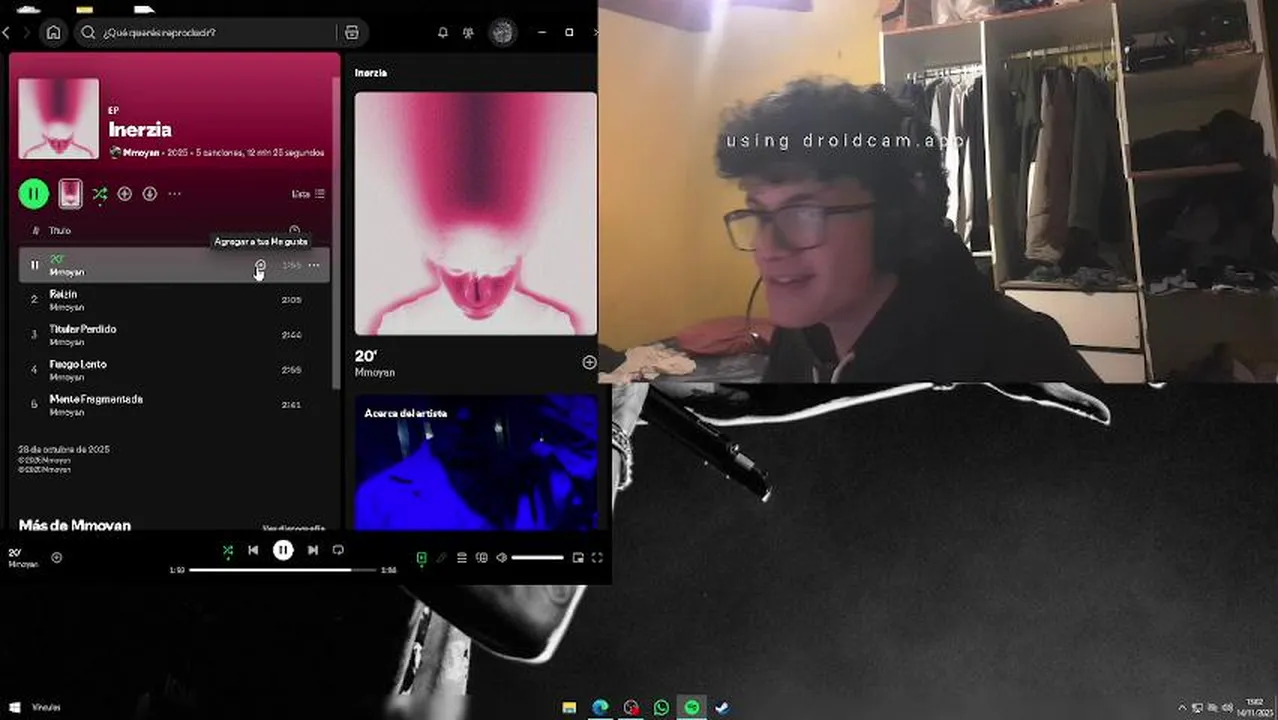Show hidden system tray icons
The image size is (1278, 720).
[x=1183, y=708]
